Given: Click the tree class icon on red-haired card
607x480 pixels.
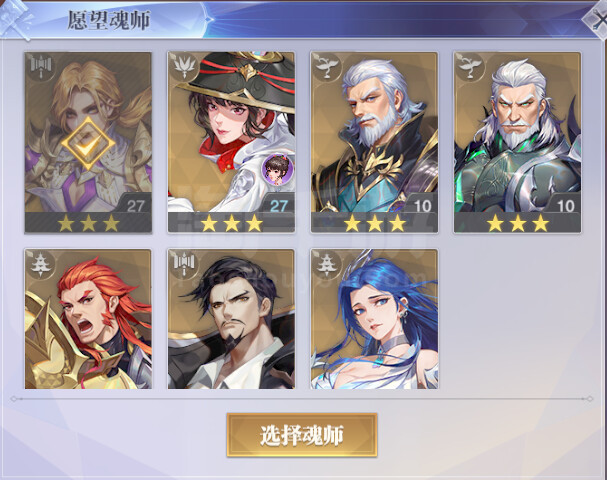Looking at the screenshot, I should pos(41,265).
